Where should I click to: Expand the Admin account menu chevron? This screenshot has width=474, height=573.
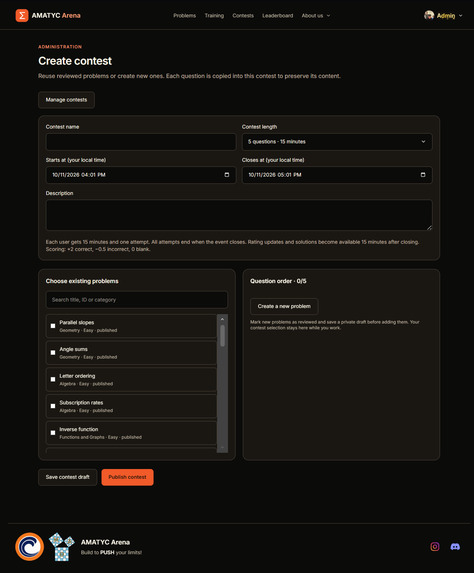tap(460, 16)
